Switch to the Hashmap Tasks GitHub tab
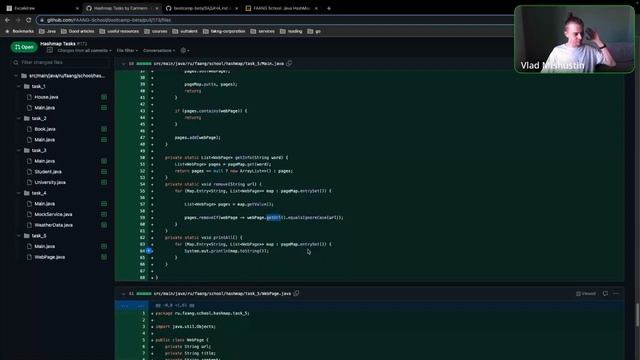 [121, 8]
